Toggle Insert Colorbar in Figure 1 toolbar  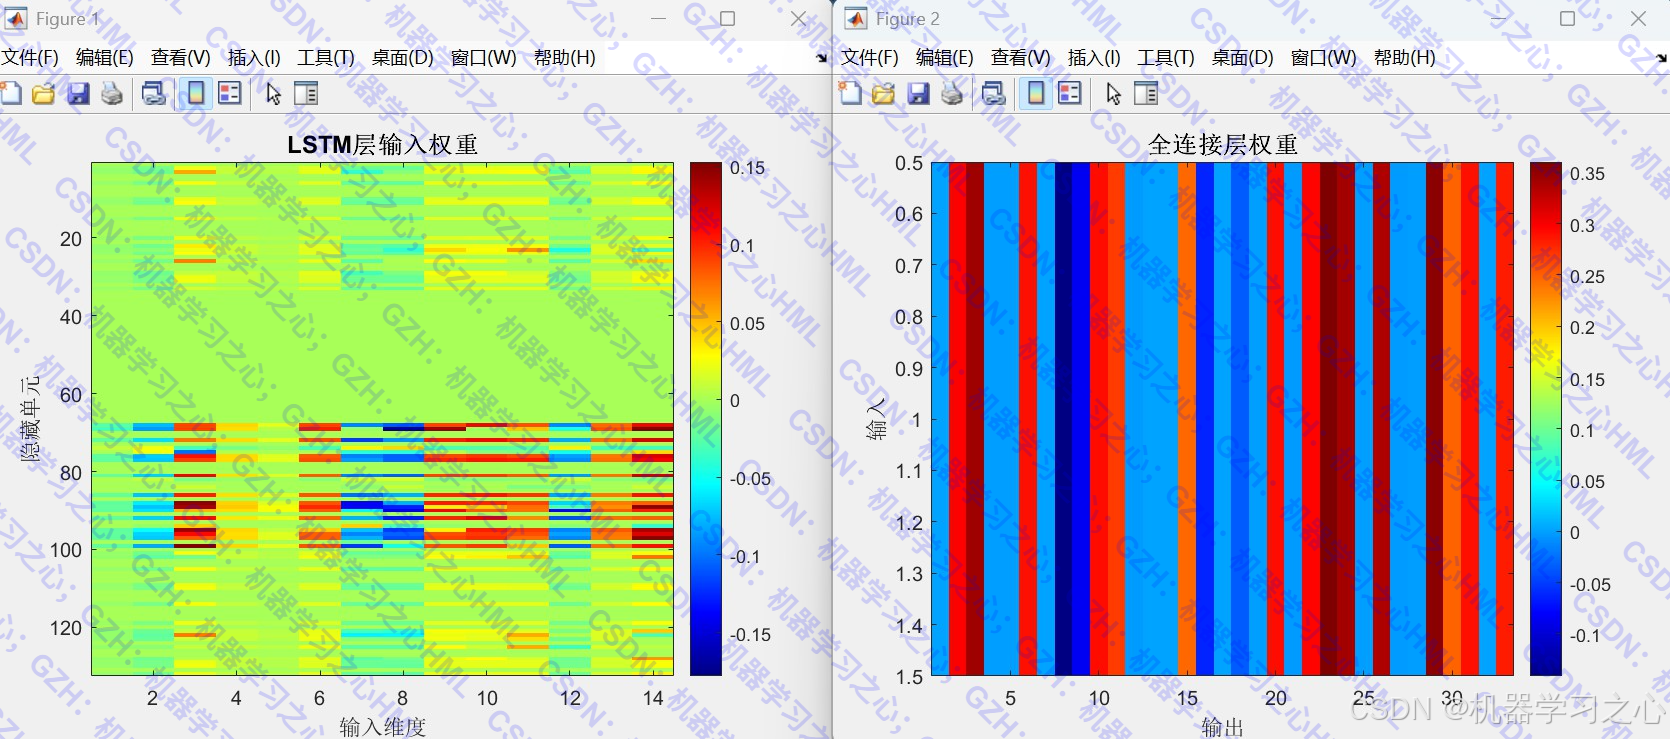click(196, 94)
